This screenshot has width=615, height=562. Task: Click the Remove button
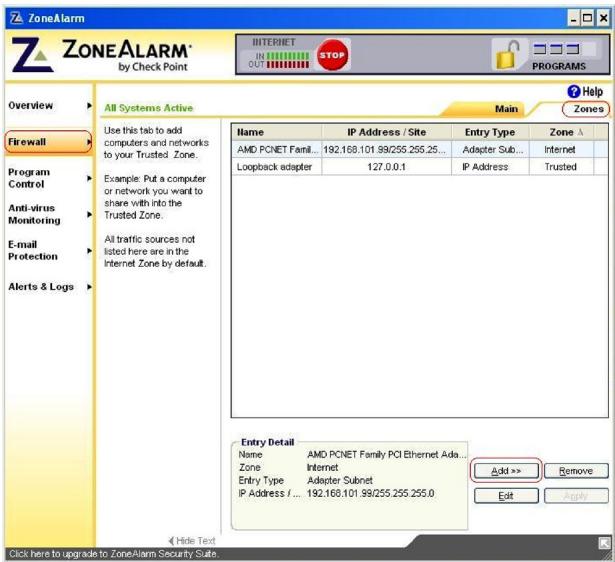click(x=576, y=471)
